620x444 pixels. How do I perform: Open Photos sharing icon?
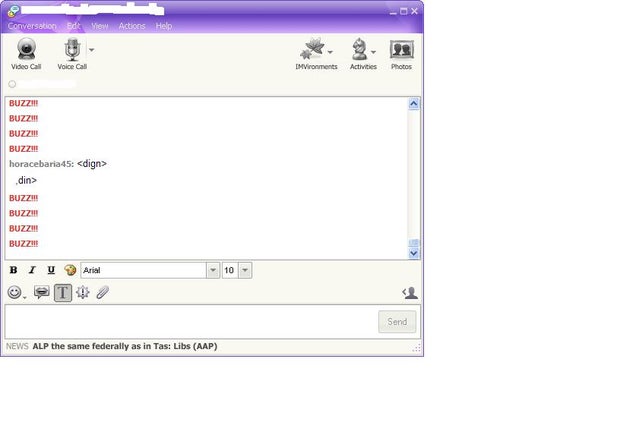click(401, 53)
